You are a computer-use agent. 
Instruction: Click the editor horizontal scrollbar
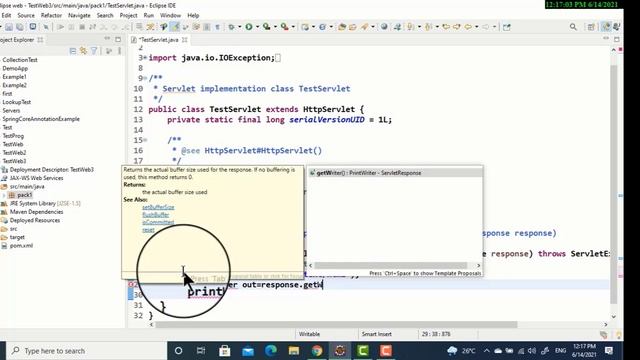point(336,324)
